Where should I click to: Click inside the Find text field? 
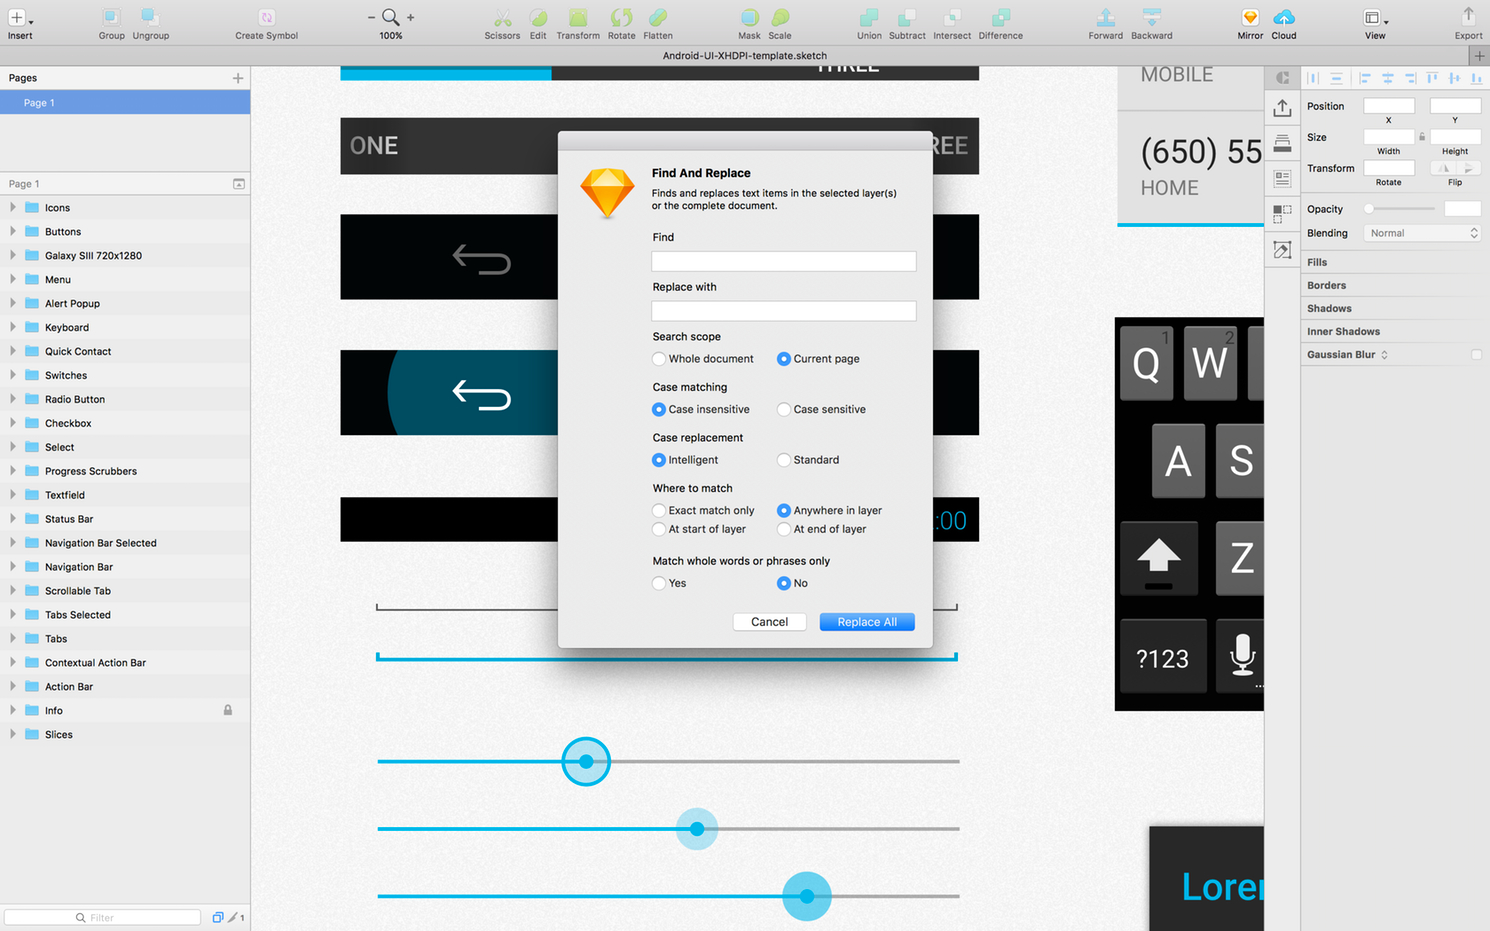coord(783,261)
